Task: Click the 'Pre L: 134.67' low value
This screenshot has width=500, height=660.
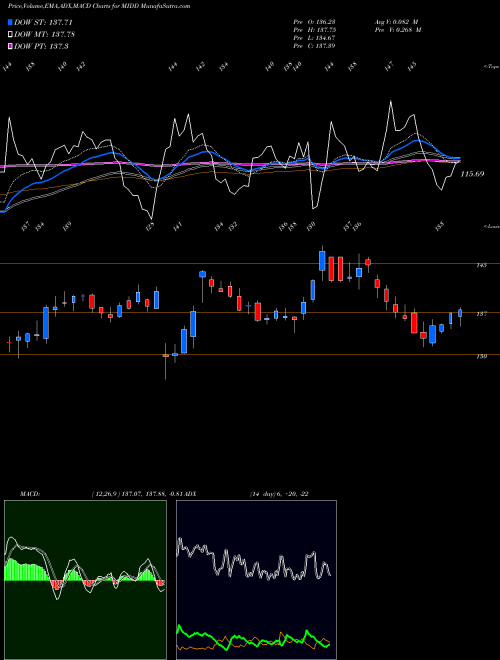Action: pos(314,38)
